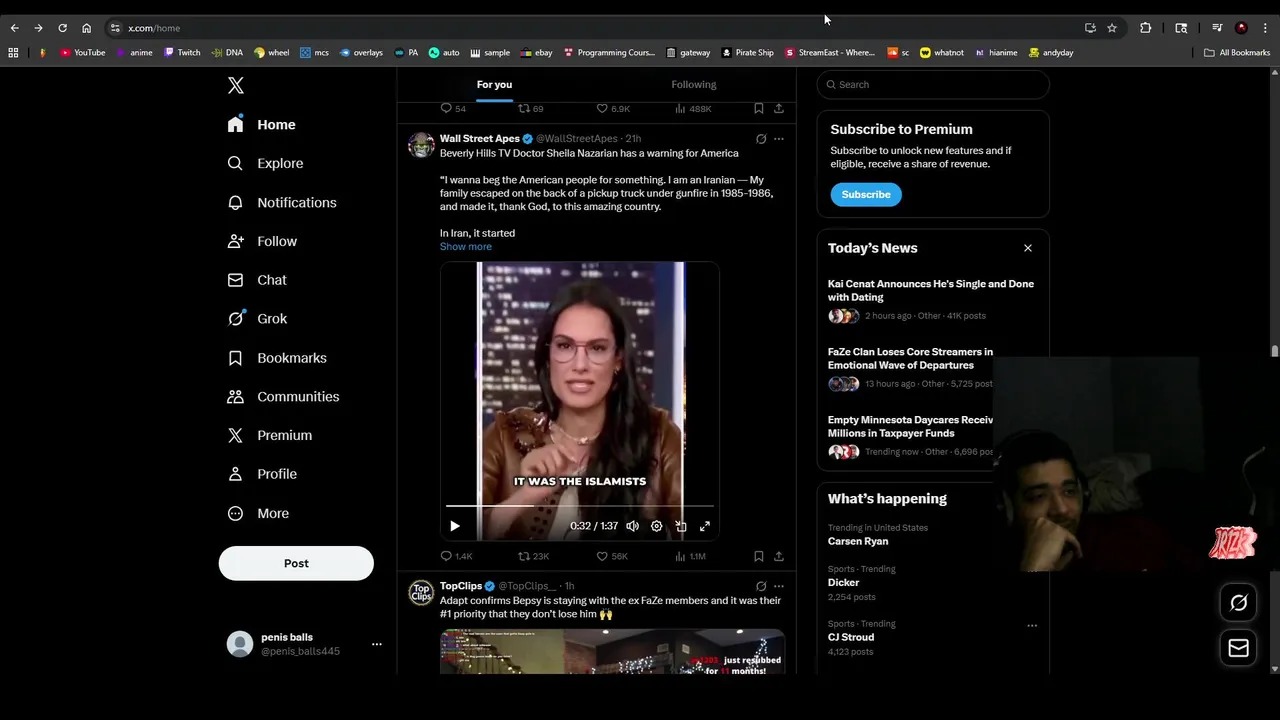Open the browser Extensions puzzle icon
The height and width of the screenshot is (720, 1280).
click(1146, 28)
